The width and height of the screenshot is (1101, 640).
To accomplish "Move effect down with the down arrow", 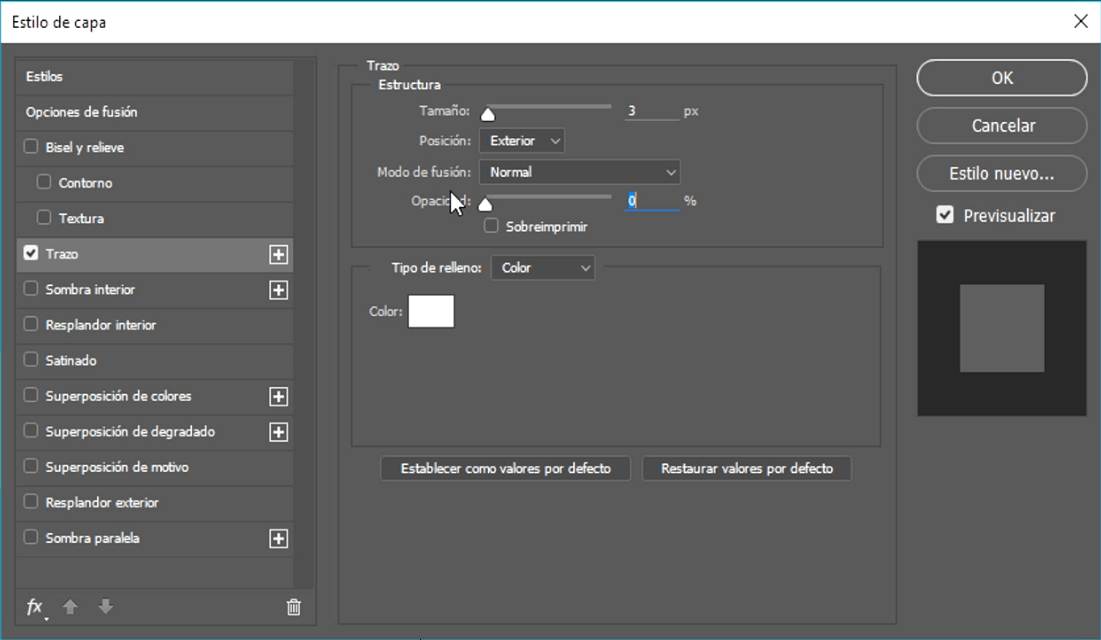I will pyautogui.click(x=105, y=606).
